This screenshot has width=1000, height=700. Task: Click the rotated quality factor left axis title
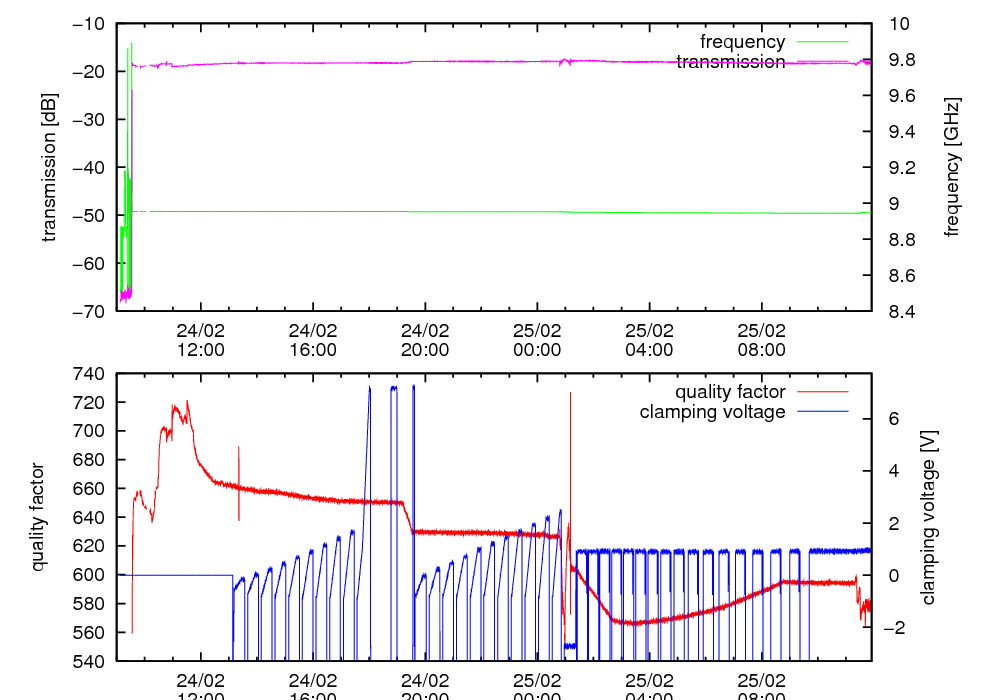click(x=38, y=517)
